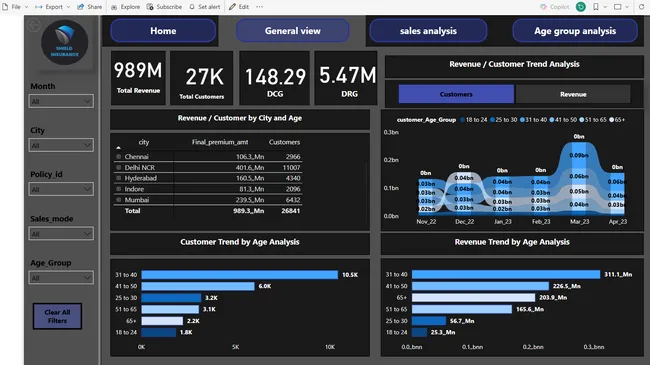Expand the Delhi NCR row

[x=119, y=167]
